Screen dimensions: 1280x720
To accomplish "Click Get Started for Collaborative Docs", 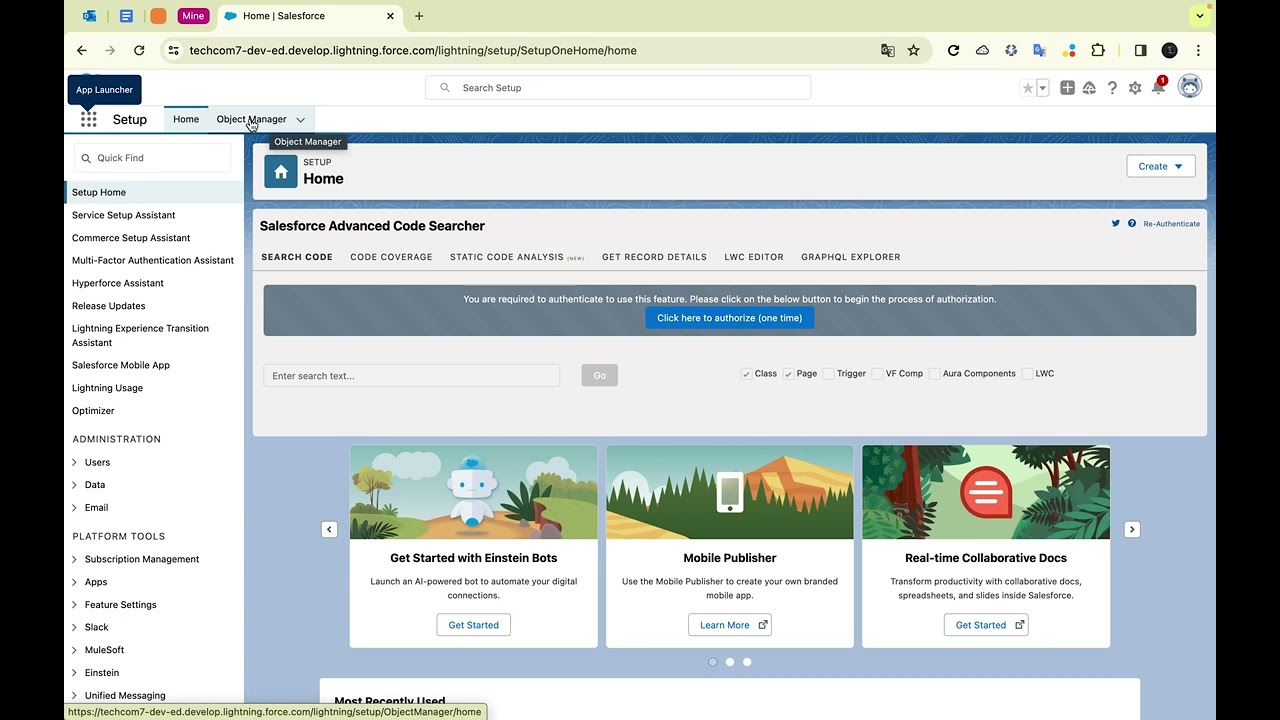I will (x=986, y=625).
